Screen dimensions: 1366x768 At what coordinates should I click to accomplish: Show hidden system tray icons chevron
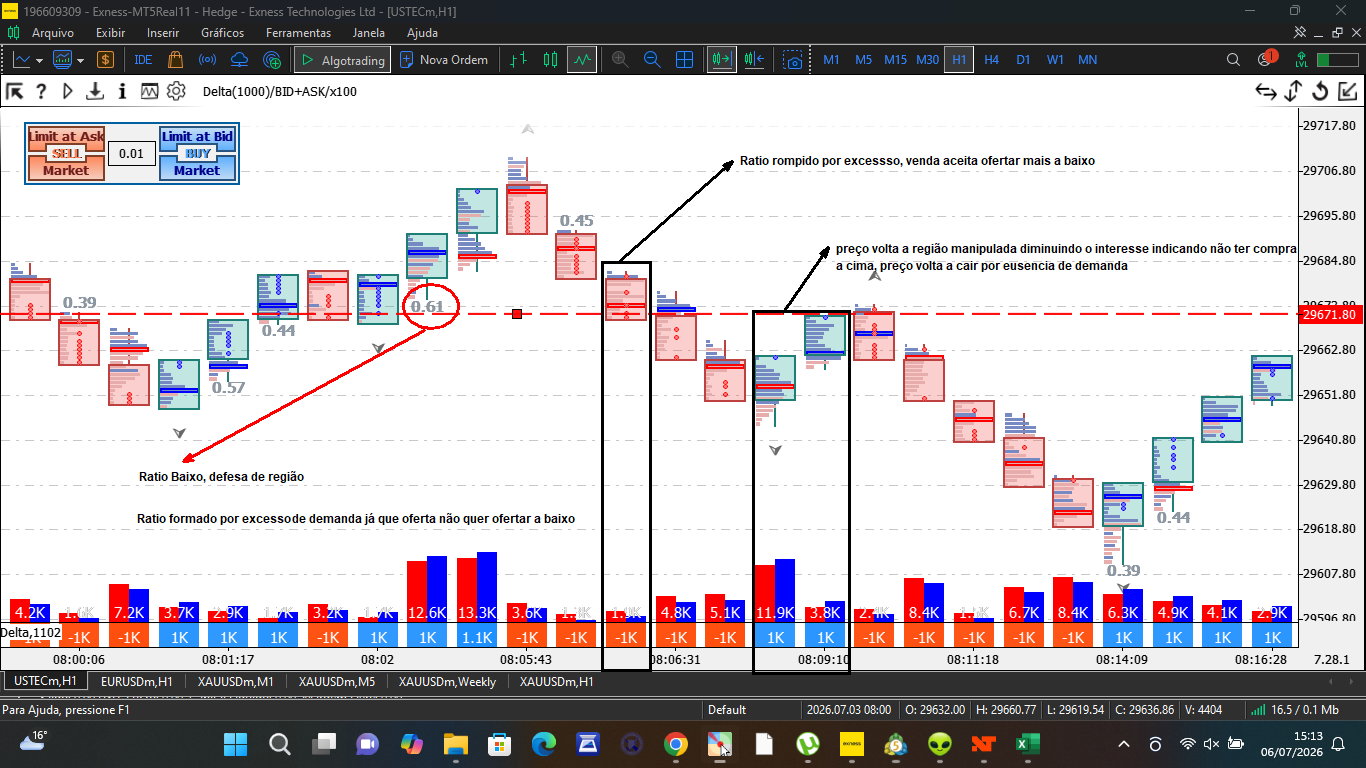tap(1124, 744)
